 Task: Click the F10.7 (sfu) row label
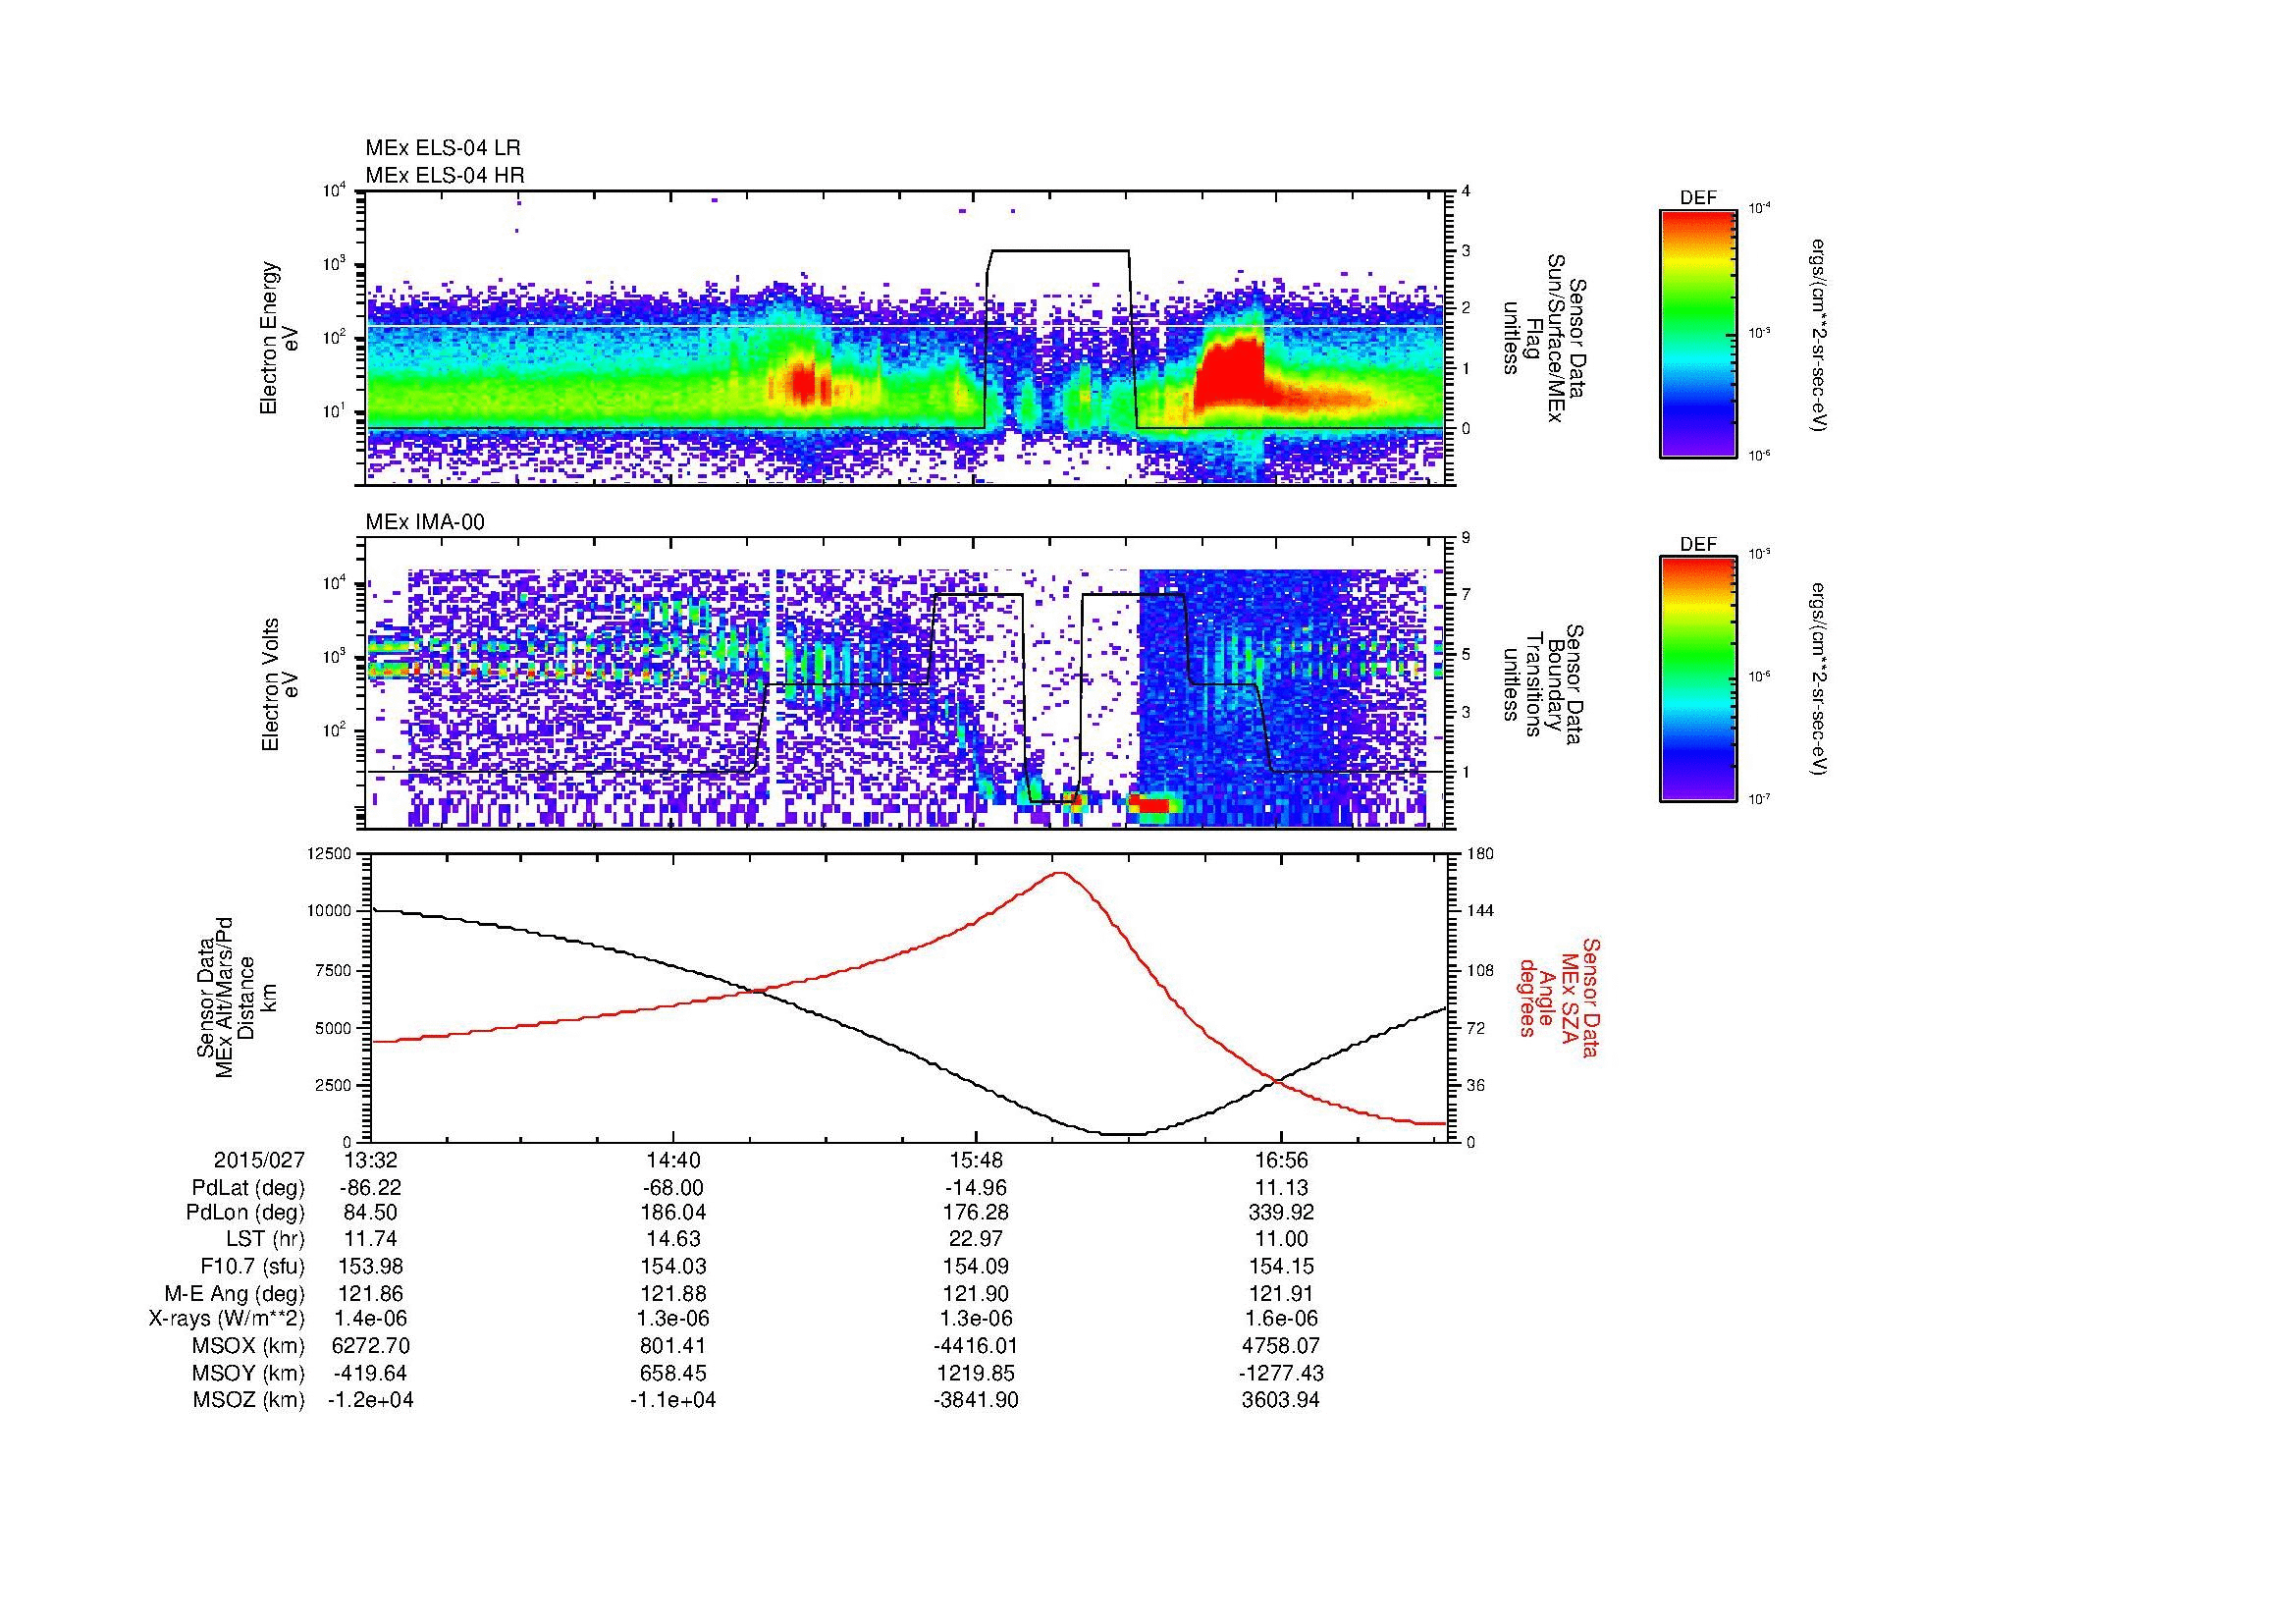[252, 1266]
